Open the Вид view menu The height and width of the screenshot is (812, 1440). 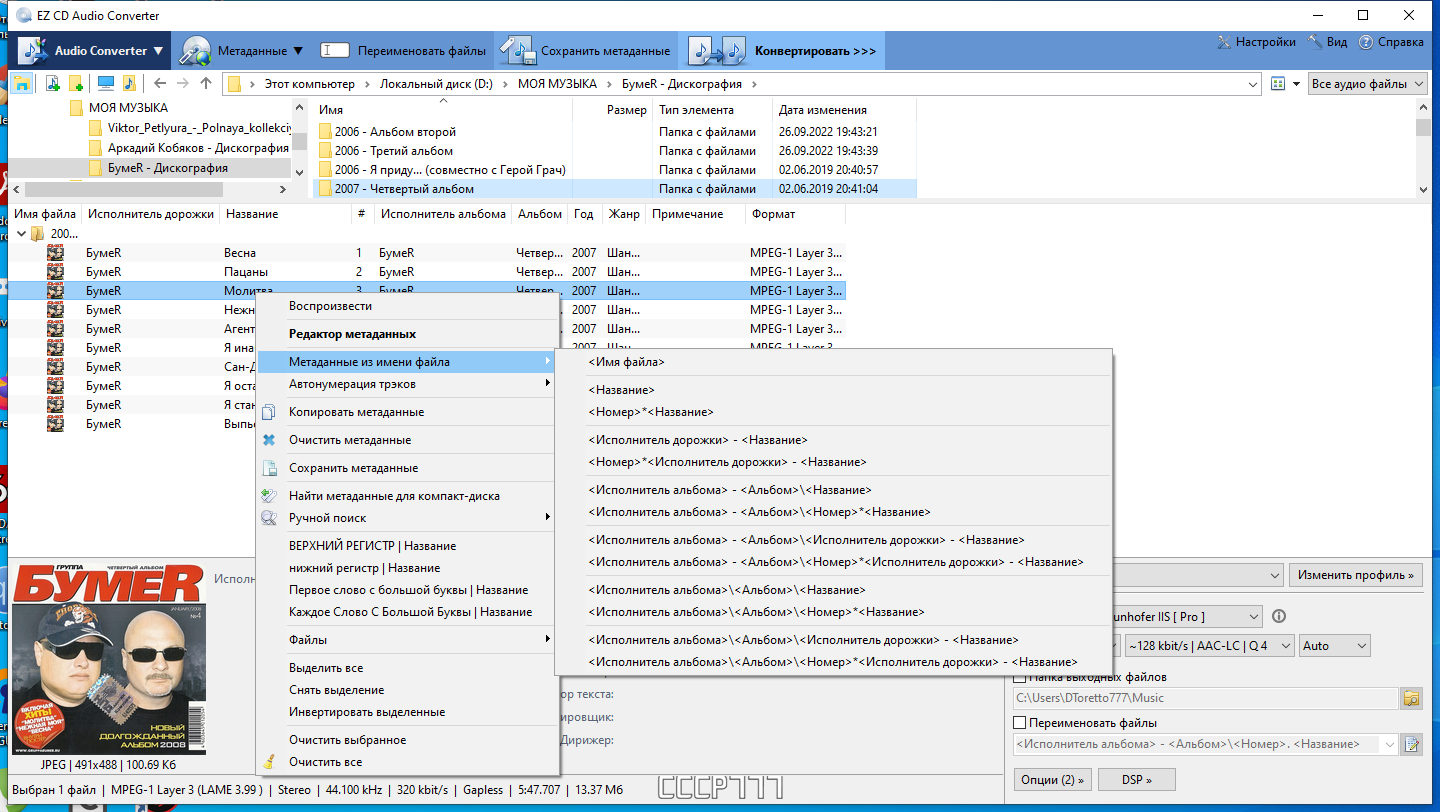coord(1328,42)
